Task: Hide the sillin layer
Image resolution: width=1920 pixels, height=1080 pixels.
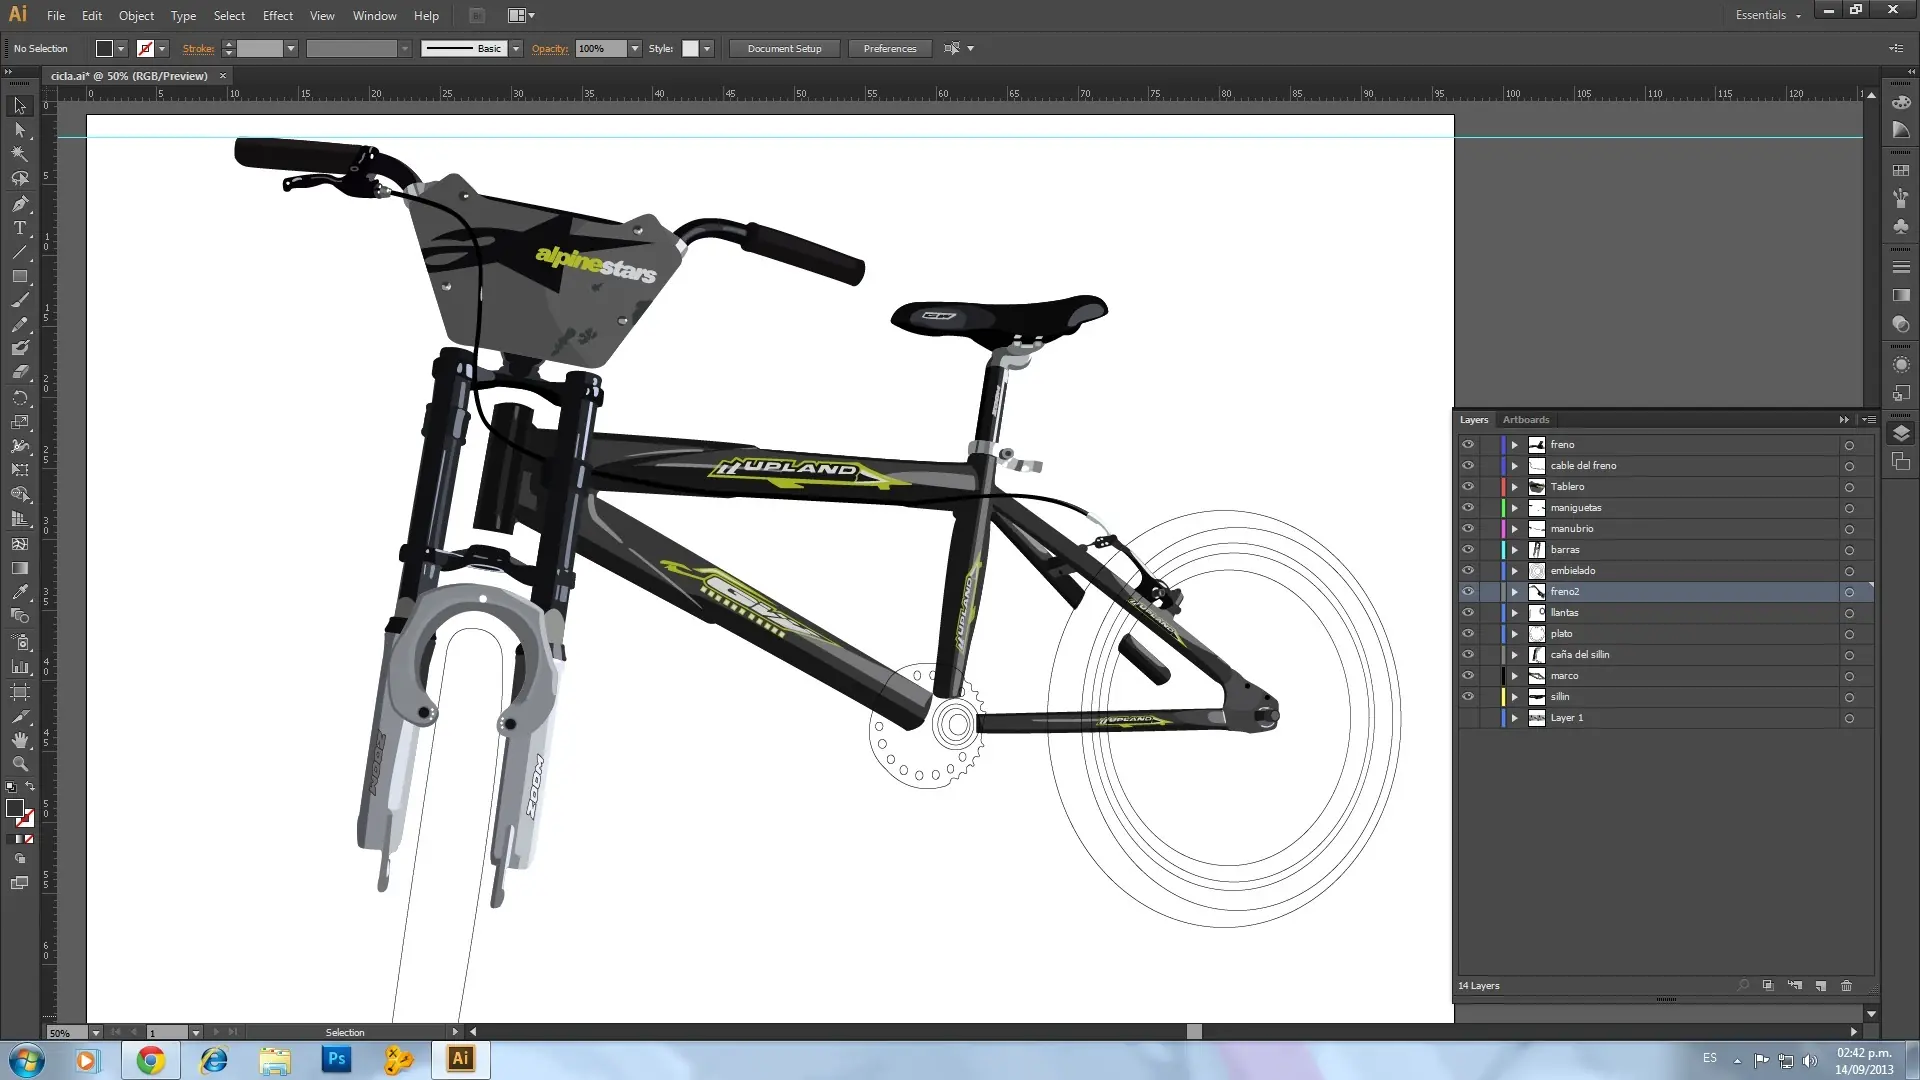Action: (1467, 697)
